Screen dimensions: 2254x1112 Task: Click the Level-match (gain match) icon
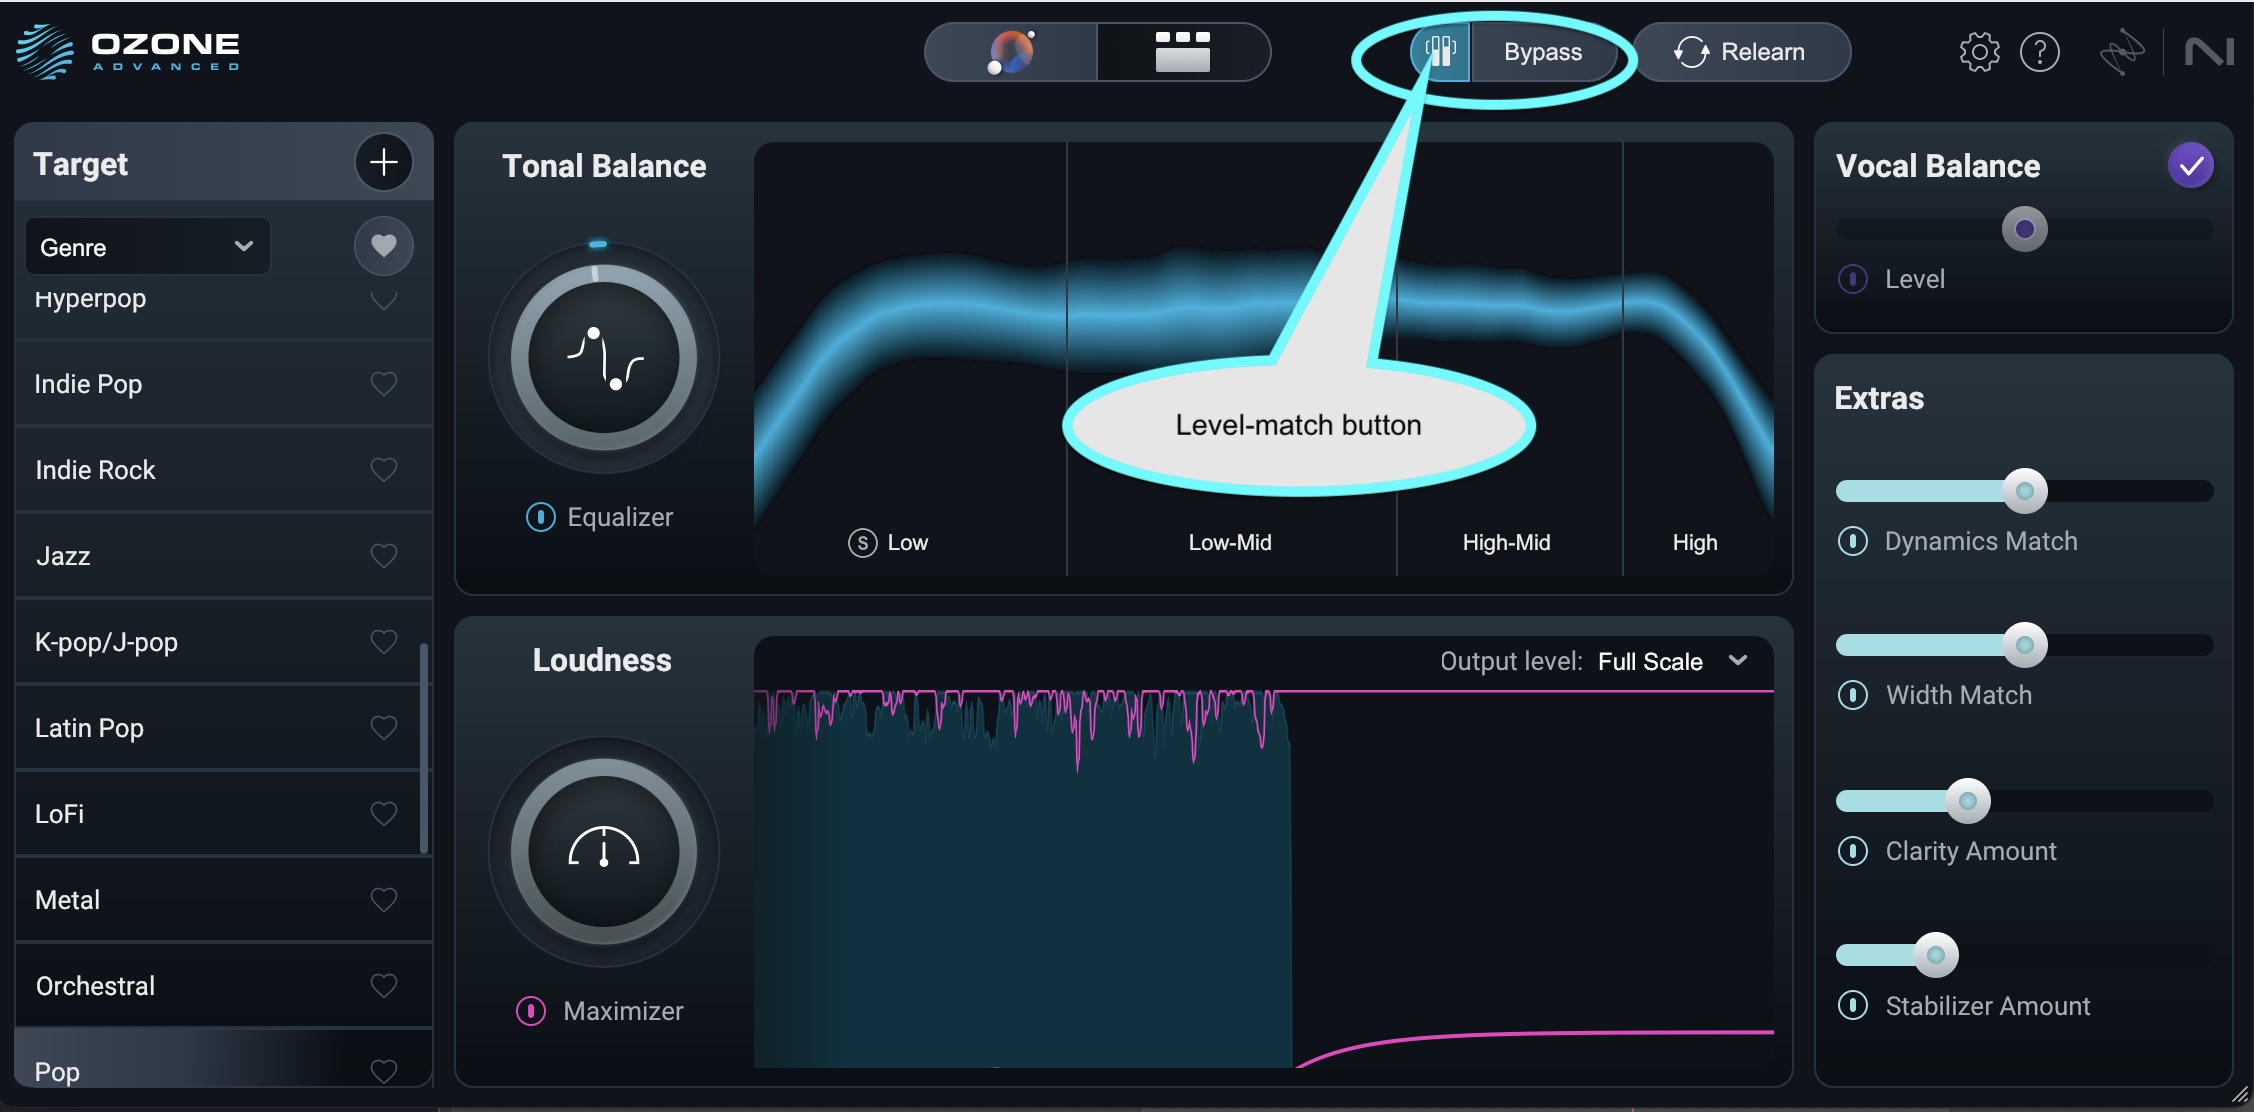[1440, 51]
